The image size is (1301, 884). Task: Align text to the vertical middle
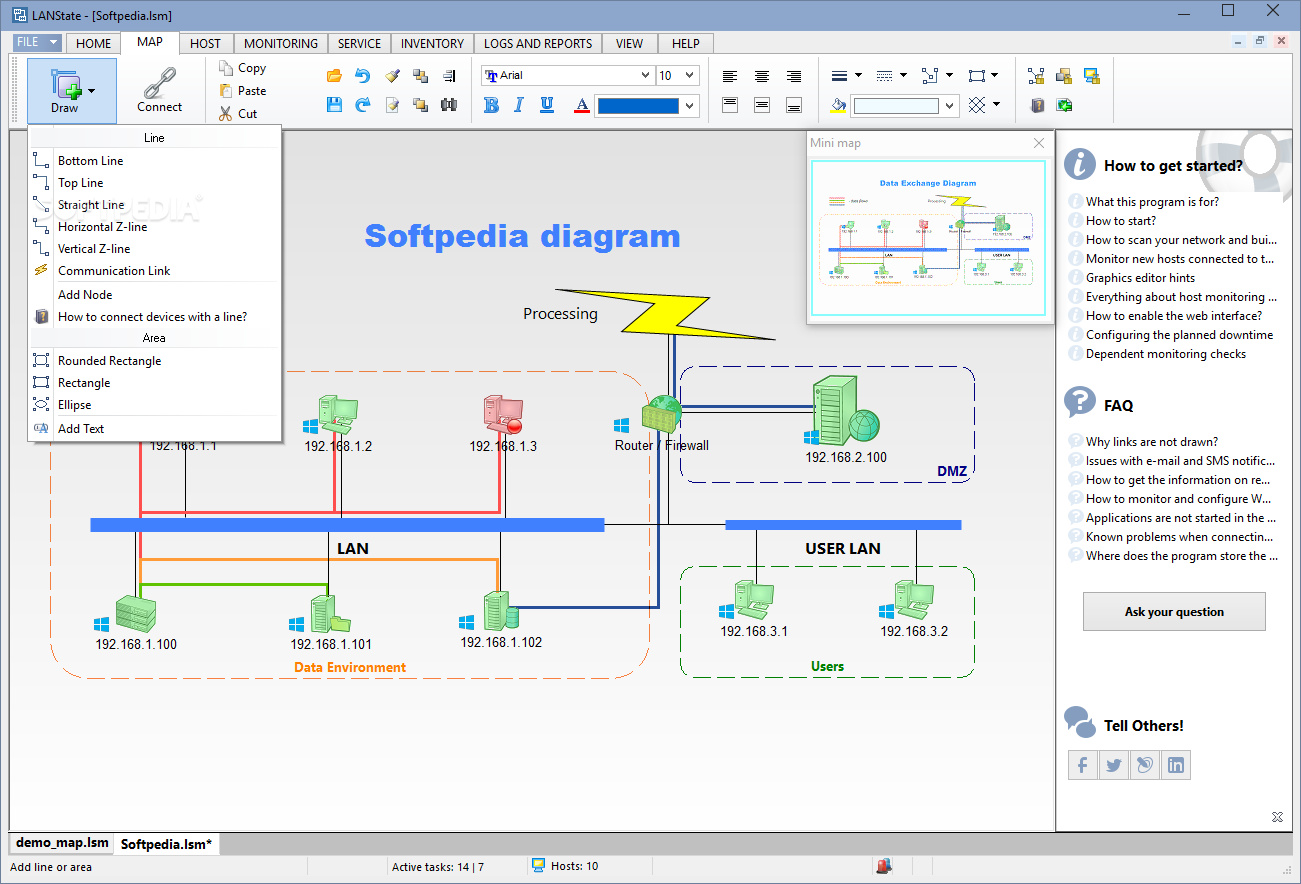762,104
